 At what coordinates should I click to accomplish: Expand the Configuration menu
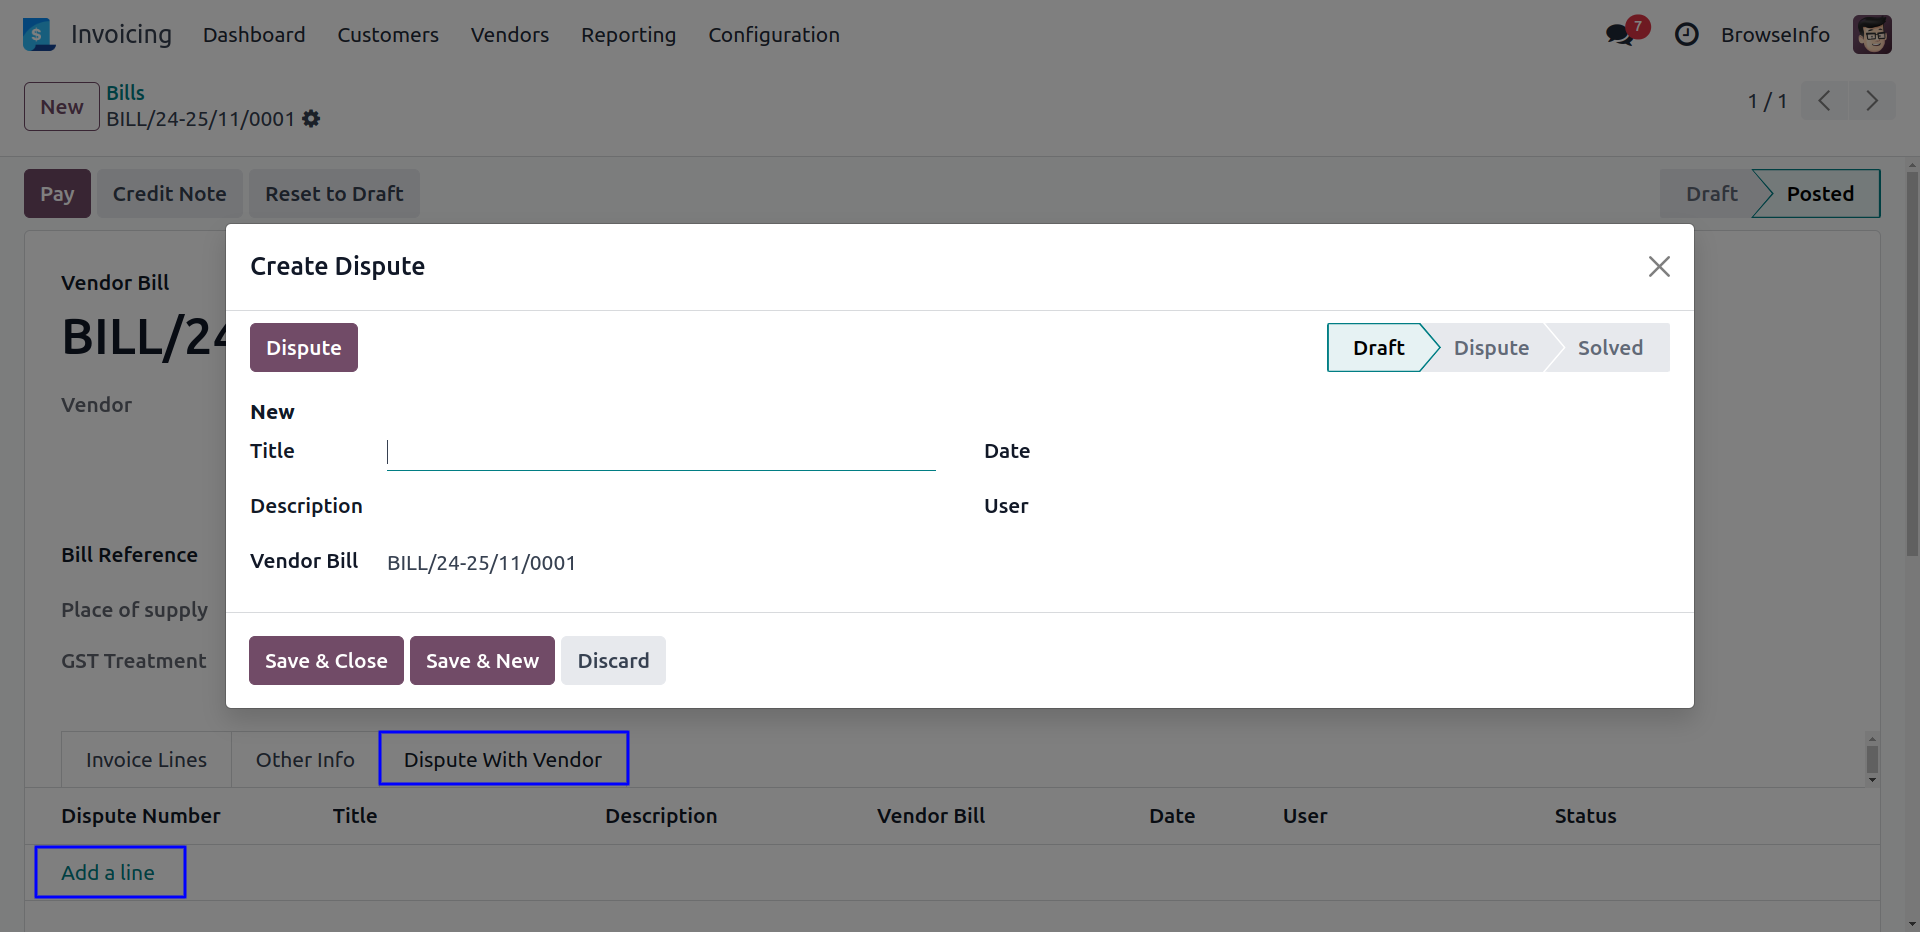773,35
